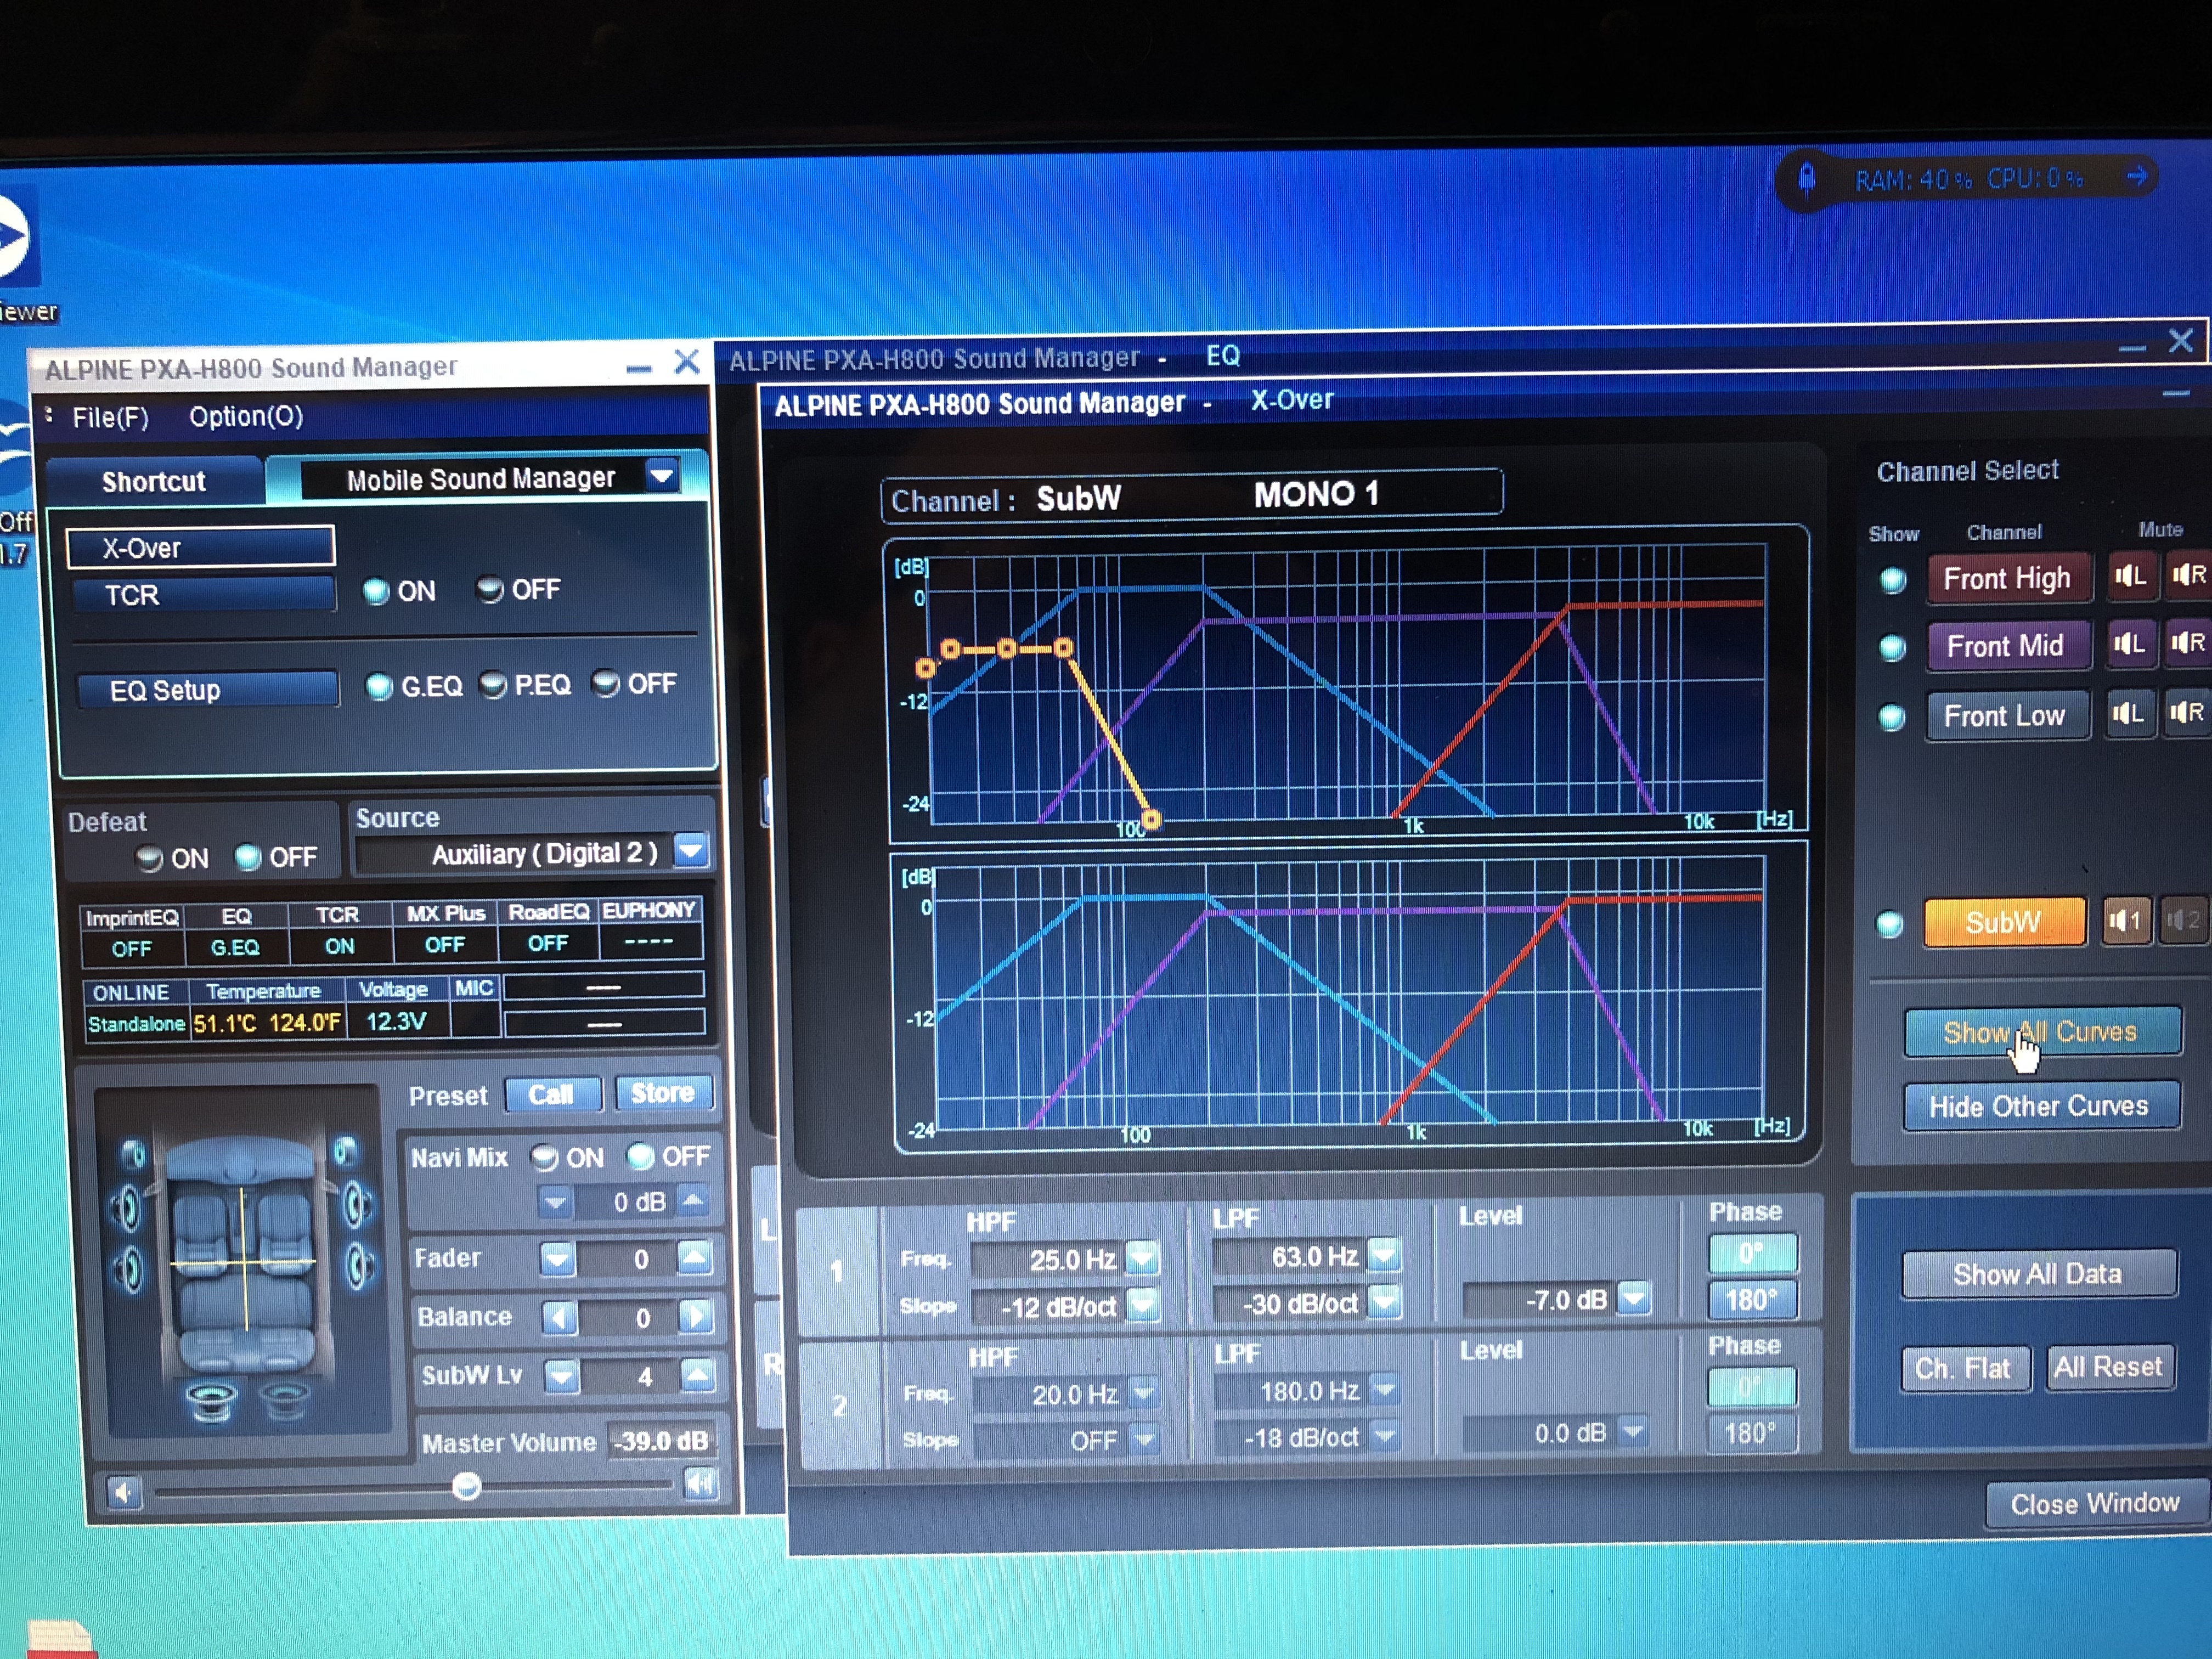This screenshot has width=2212, height=1659.
Task: Turn Navi Mix OFF
Action: [640, 1157]
